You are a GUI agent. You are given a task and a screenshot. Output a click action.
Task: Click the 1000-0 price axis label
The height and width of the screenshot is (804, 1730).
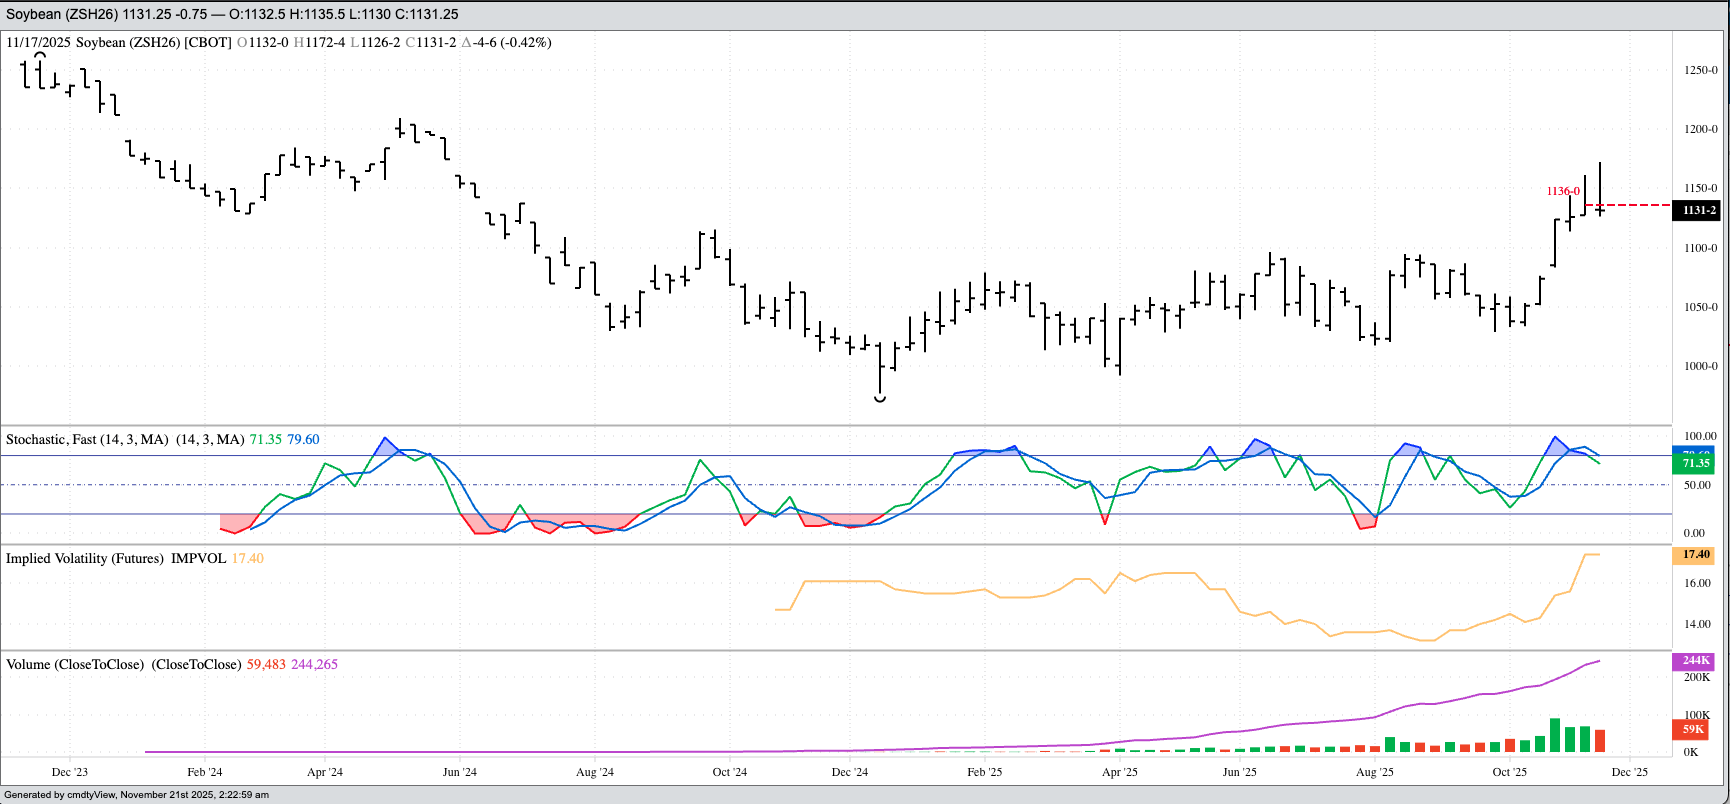(x=1701, y=366)
